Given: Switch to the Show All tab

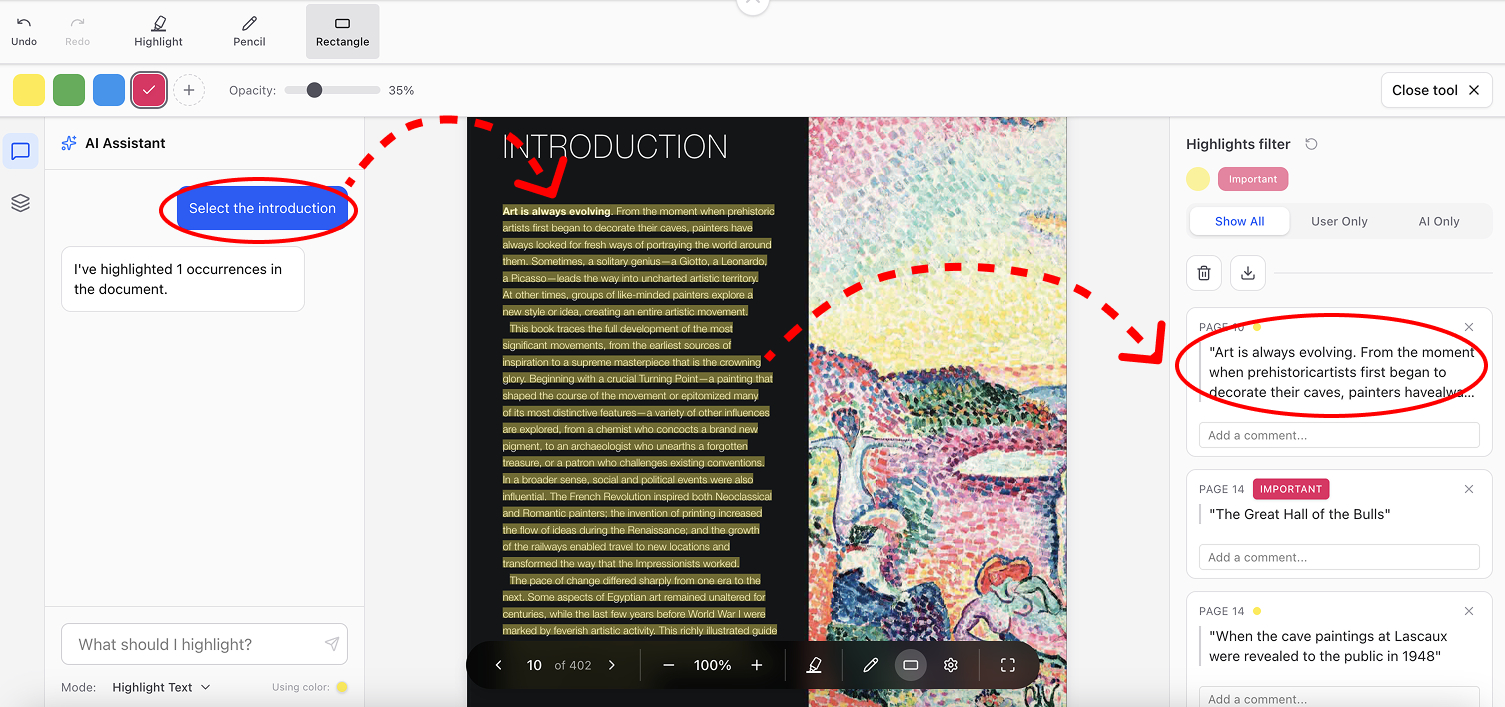Looking at the screenshot, I should [x=1240, y=221].
